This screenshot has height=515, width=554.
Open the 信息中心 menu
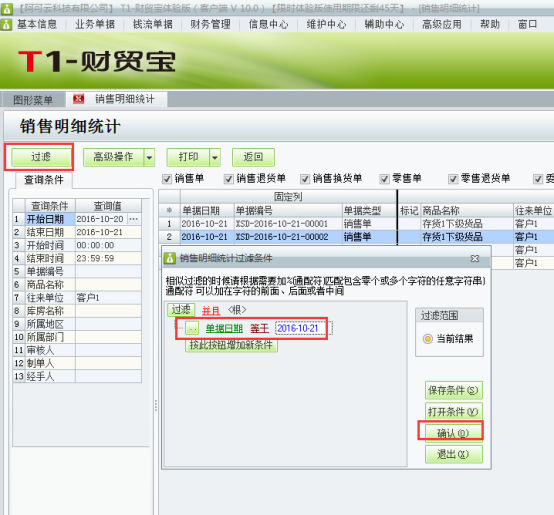coord(269,24)
